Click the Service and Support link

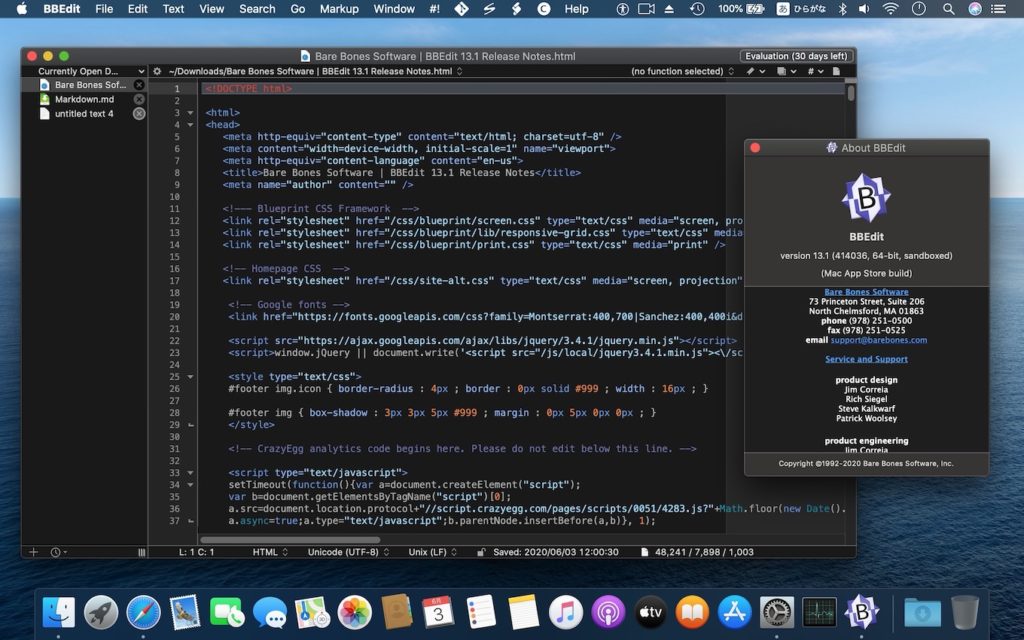[x=866, y=359]
